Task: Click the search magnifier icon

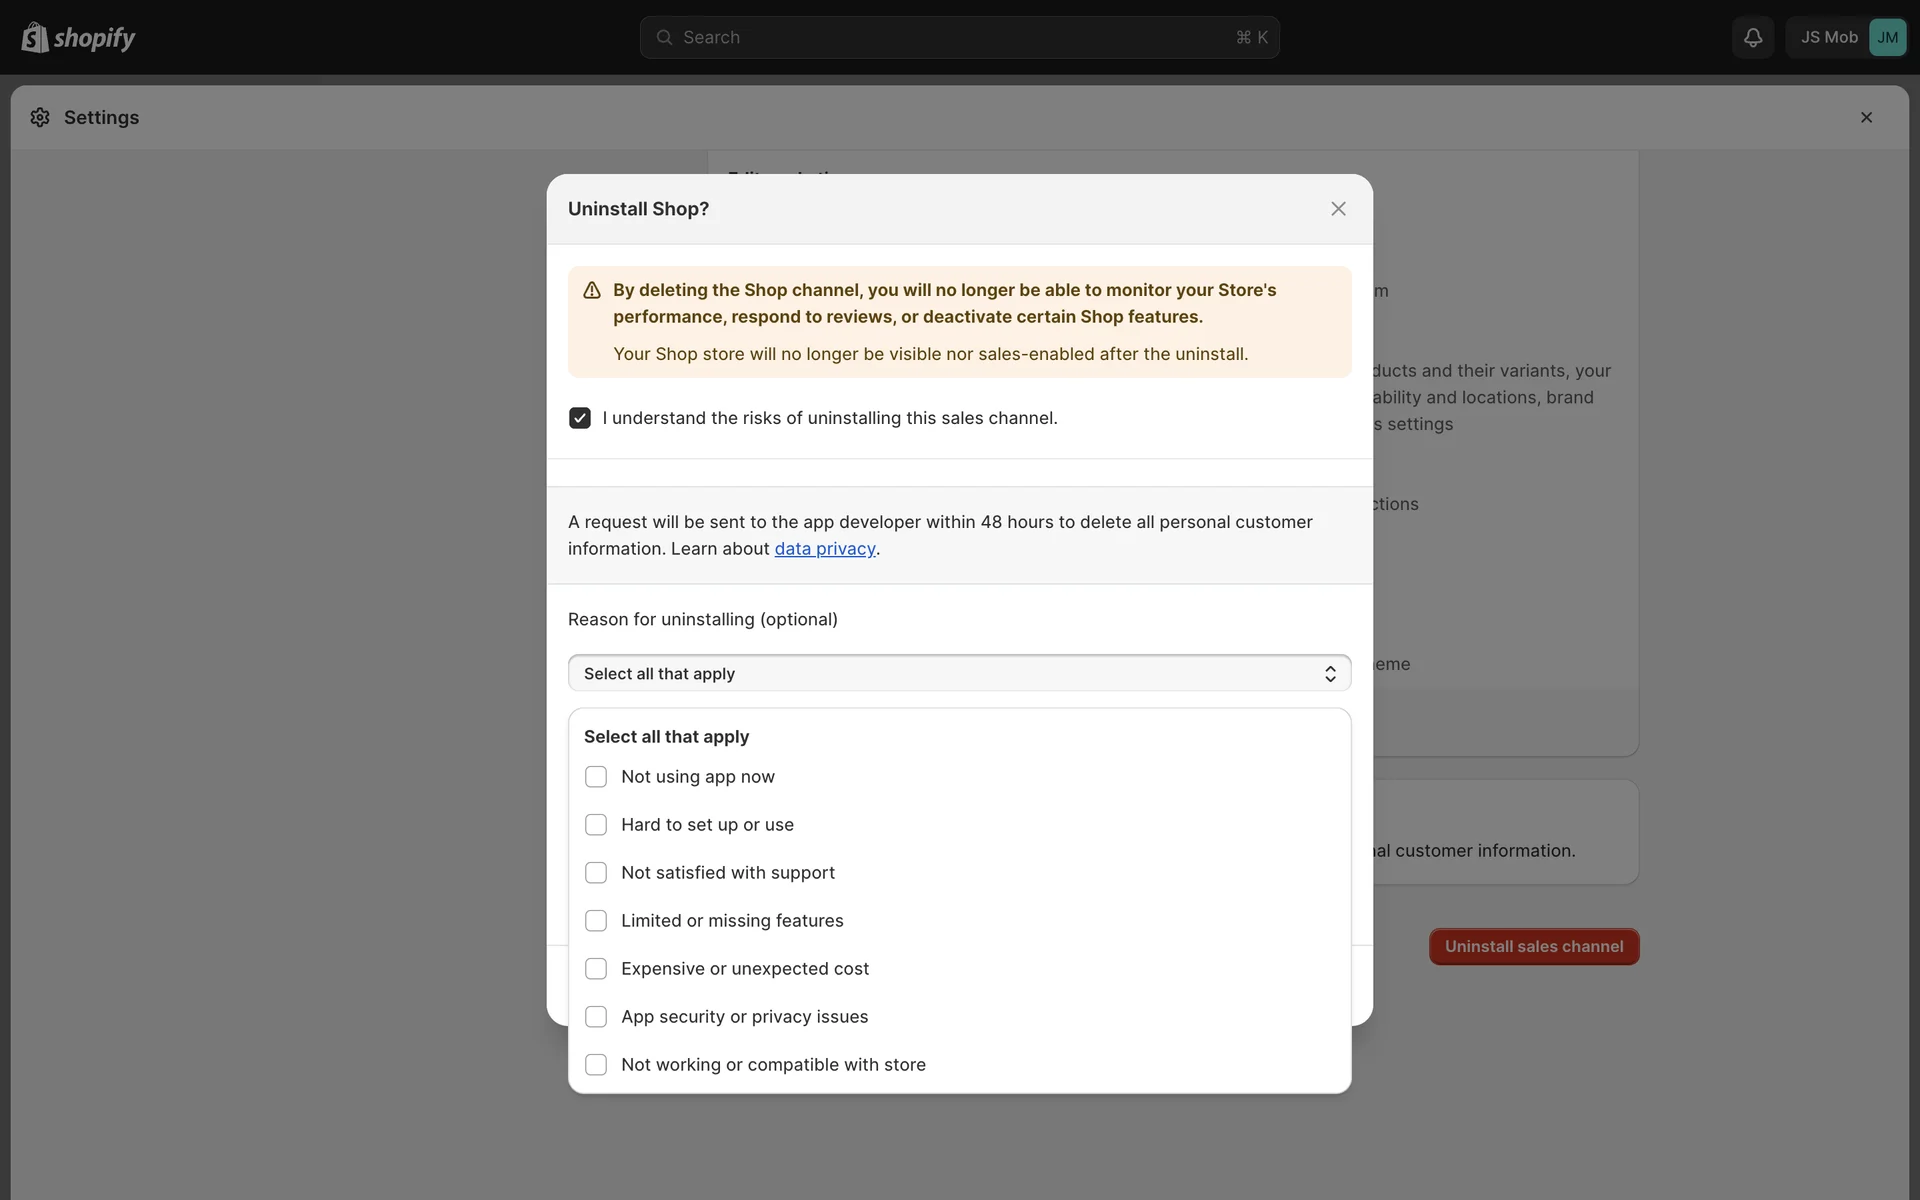Action: tap(664, 37)
